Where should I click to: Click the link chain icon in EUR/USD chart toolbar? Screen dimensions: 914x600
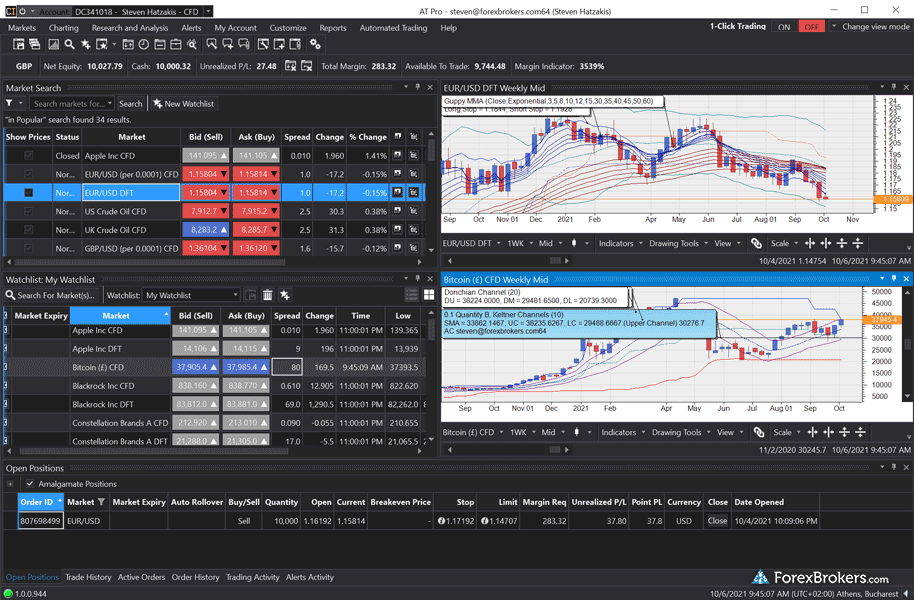pyautogui.click(x=756, y=243)
